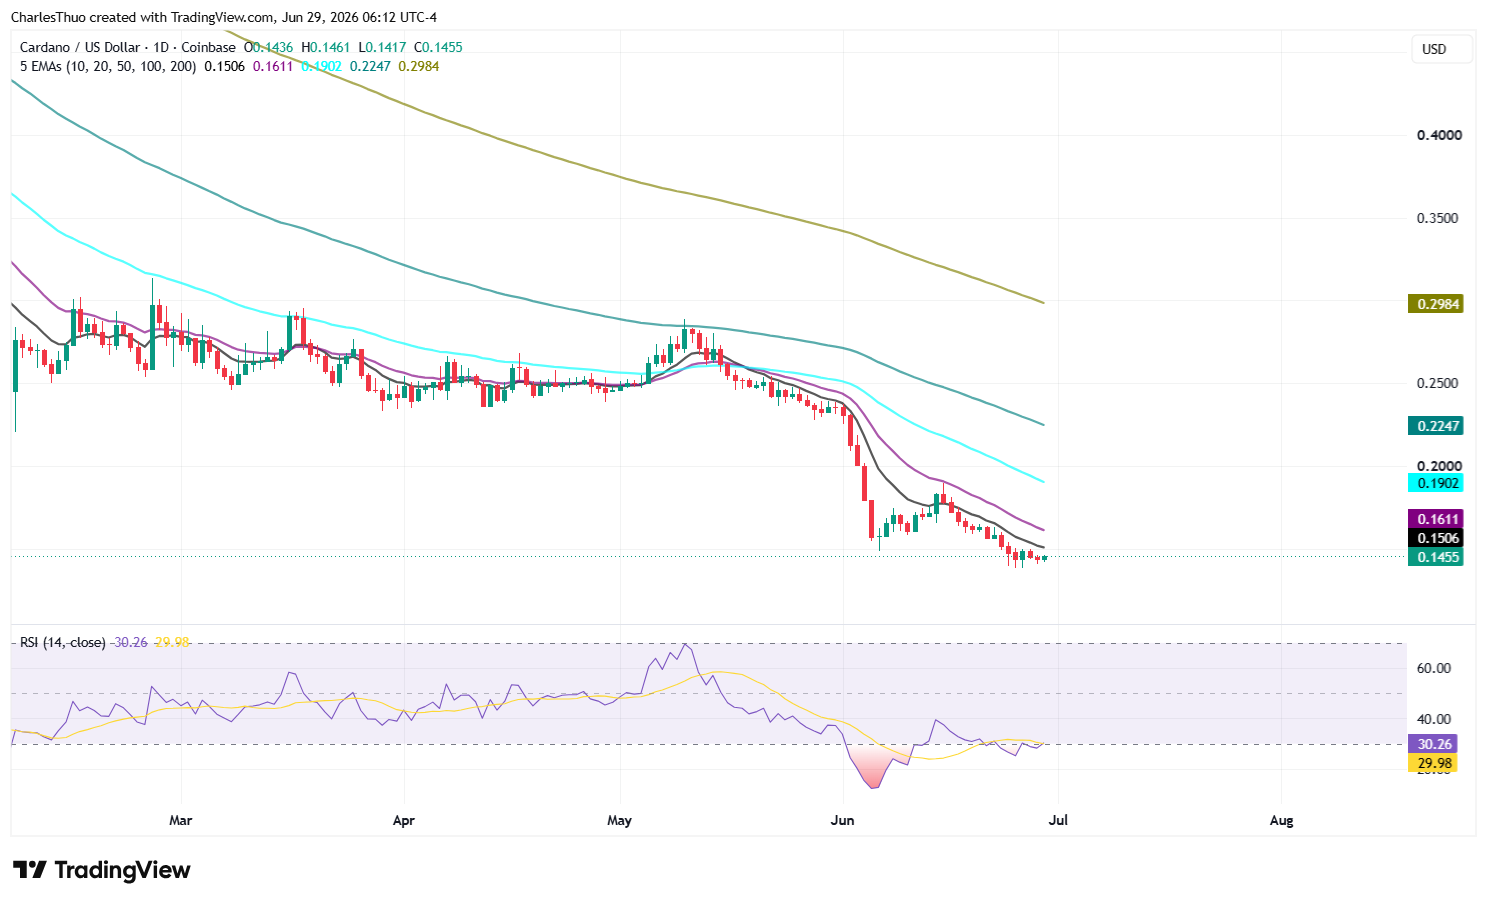Screen dimensions: 1487x904
Task: Click the purple 30.26 RSI legend value
Action: 130,642
